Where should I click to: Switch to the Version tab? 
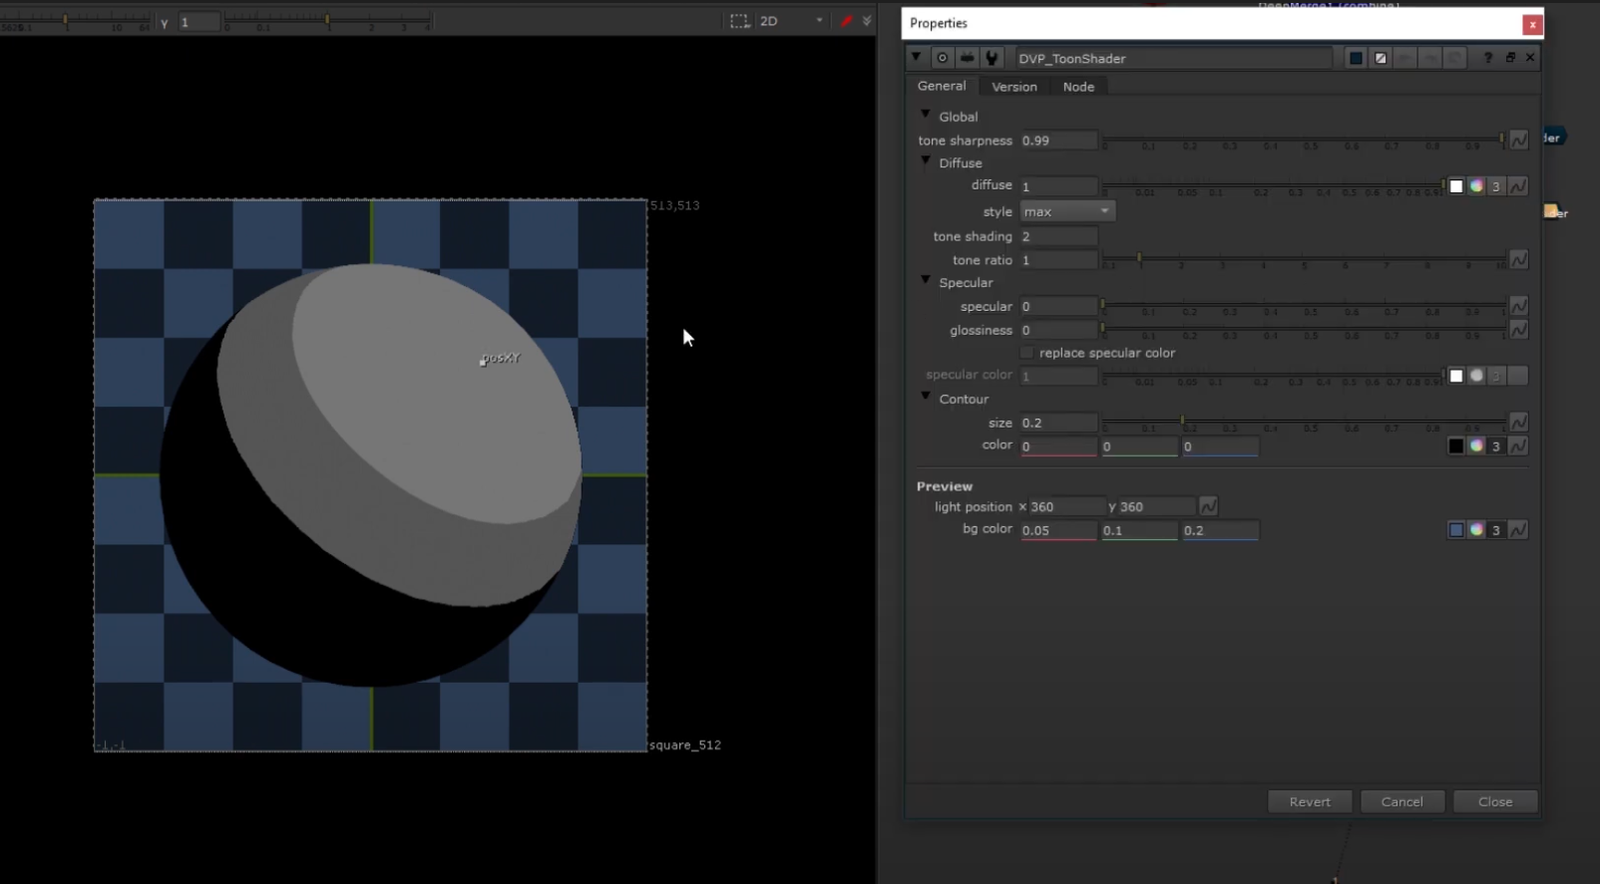click(1014, 87)
